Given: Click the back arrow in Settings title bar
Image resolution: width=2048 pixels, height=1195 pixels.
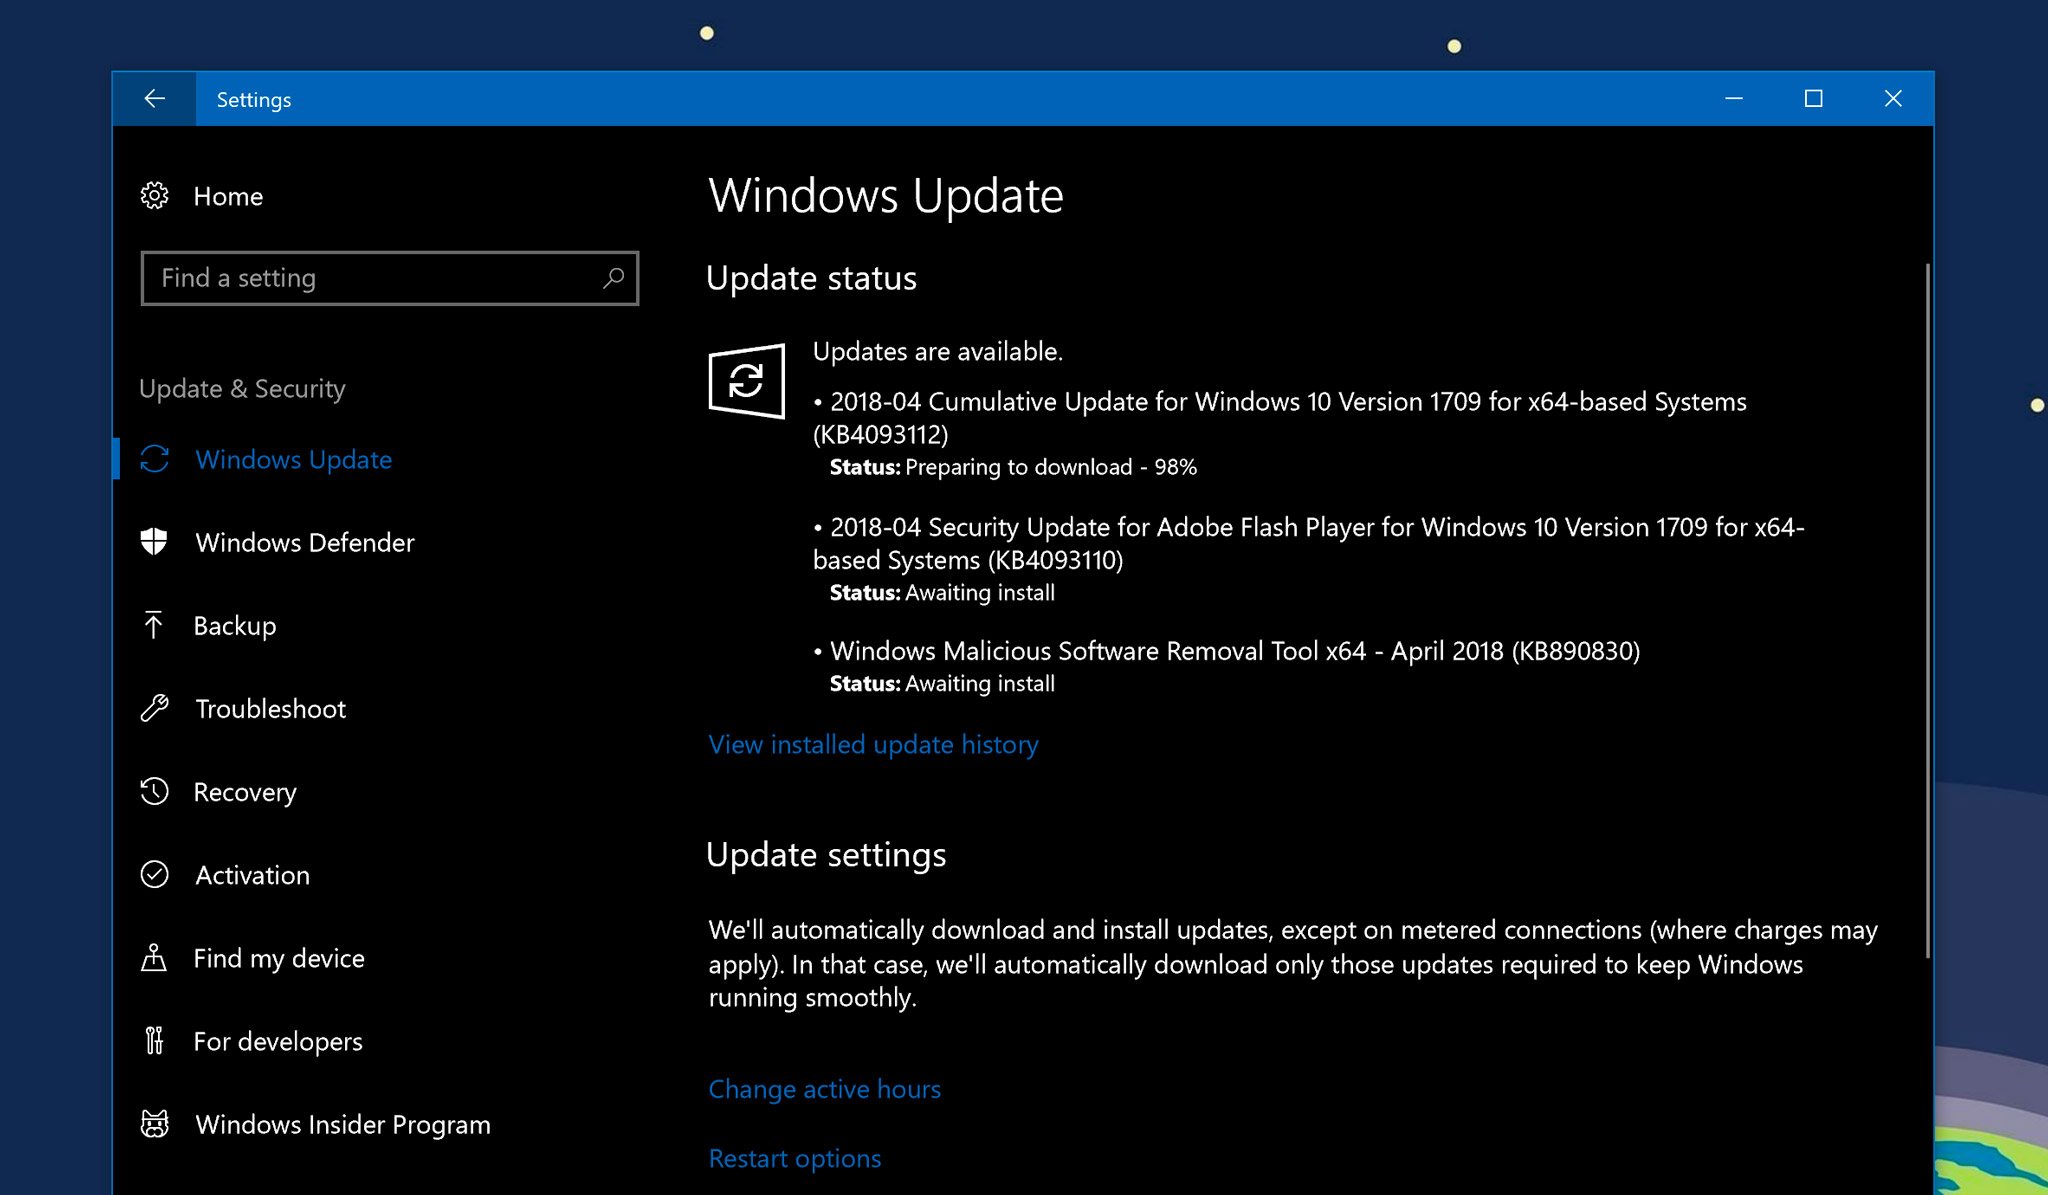Looking at the screenshot, I should click(x=154, y=98).
